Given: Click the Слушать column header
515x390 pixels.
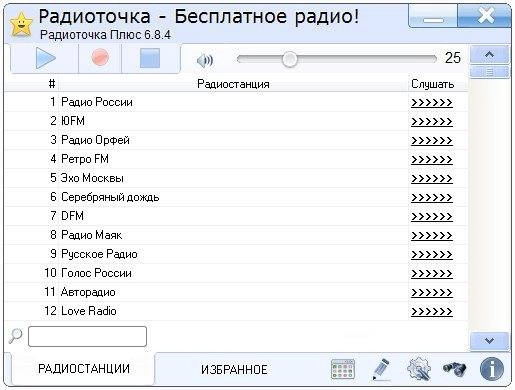Looking at the screenshot, I should pos(432,84).
